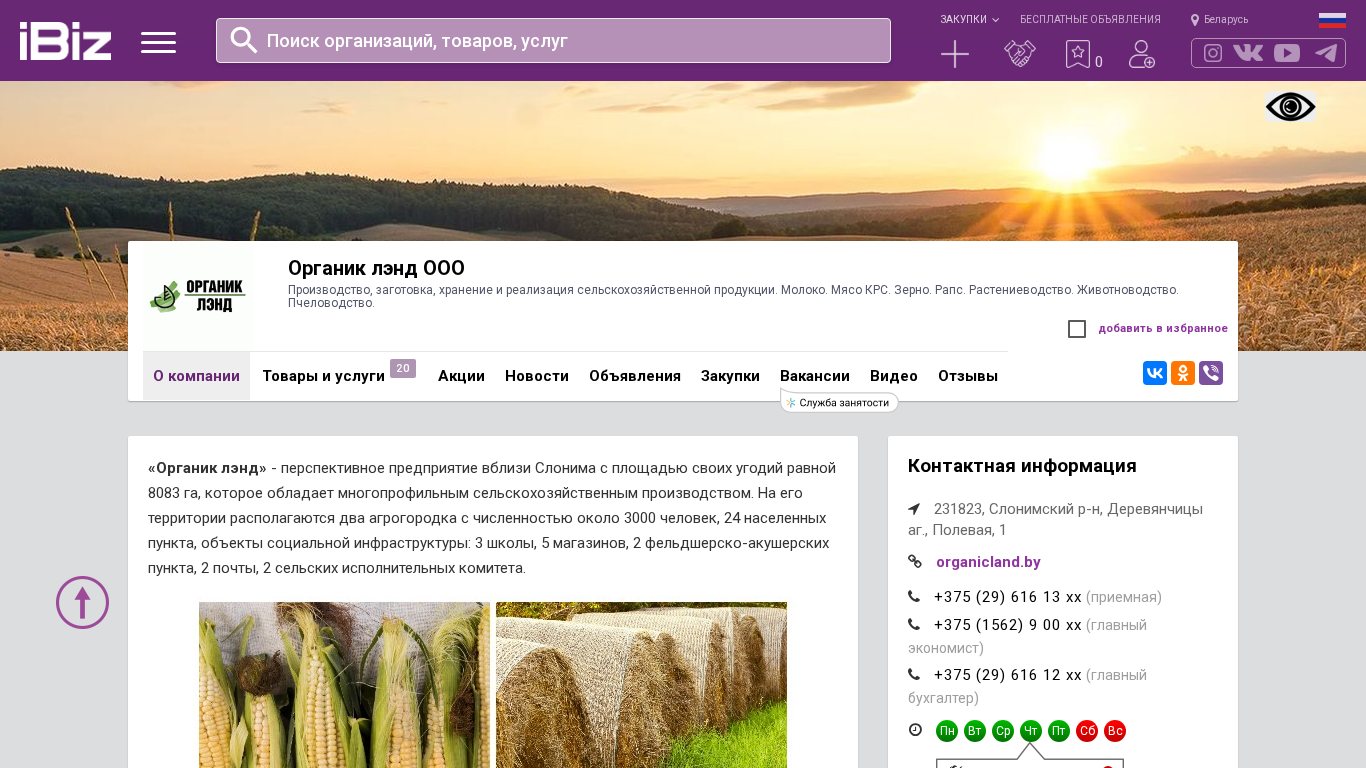Share company page via Viber
The width and height of the screenshot is (1366, 768).
[1211, 373]
